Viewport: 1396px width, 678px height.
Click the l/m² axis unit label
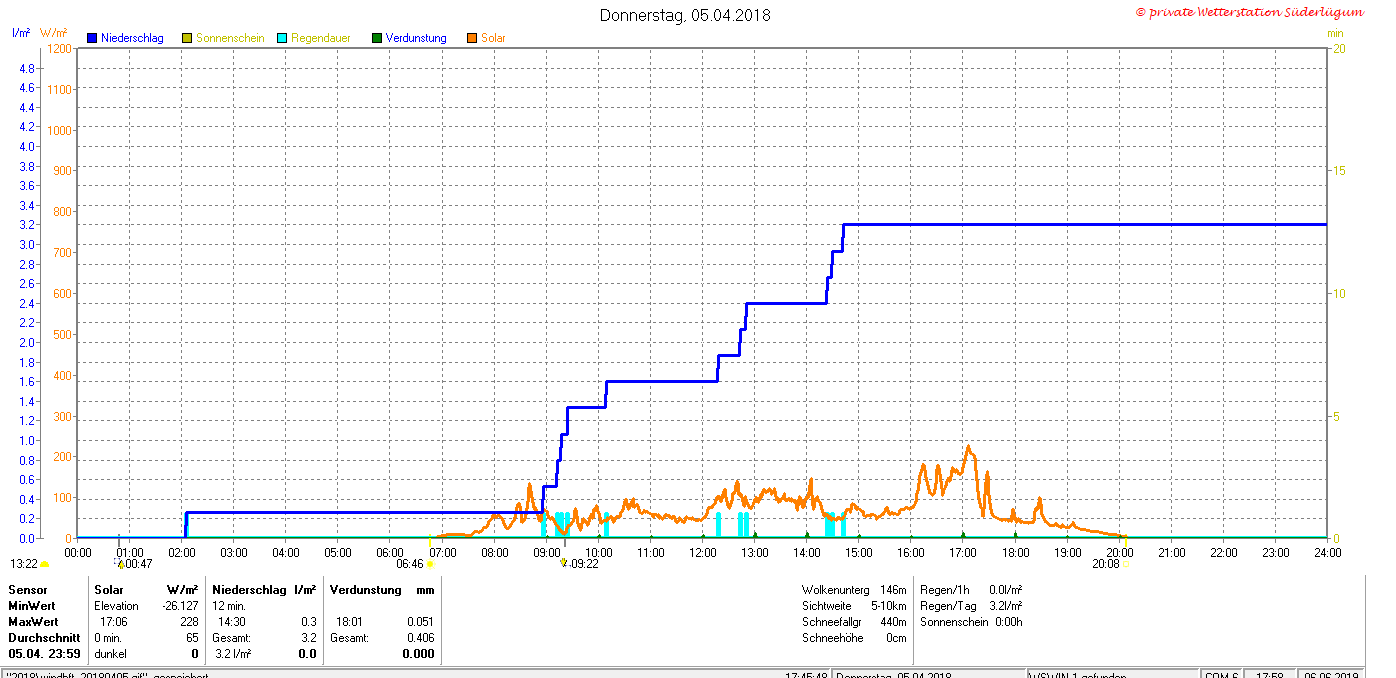[21, 33]
